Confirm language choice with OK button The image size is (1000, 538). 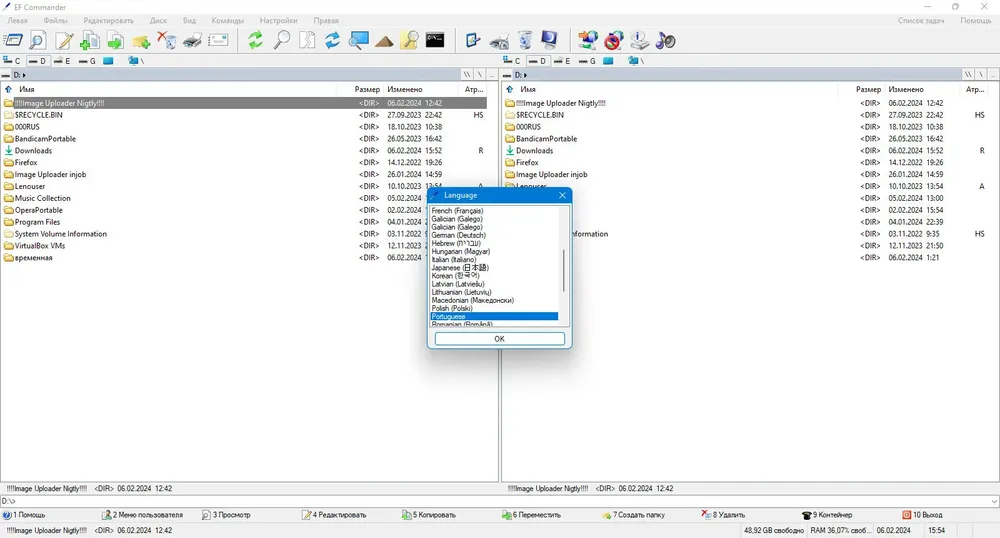(499, 338)
